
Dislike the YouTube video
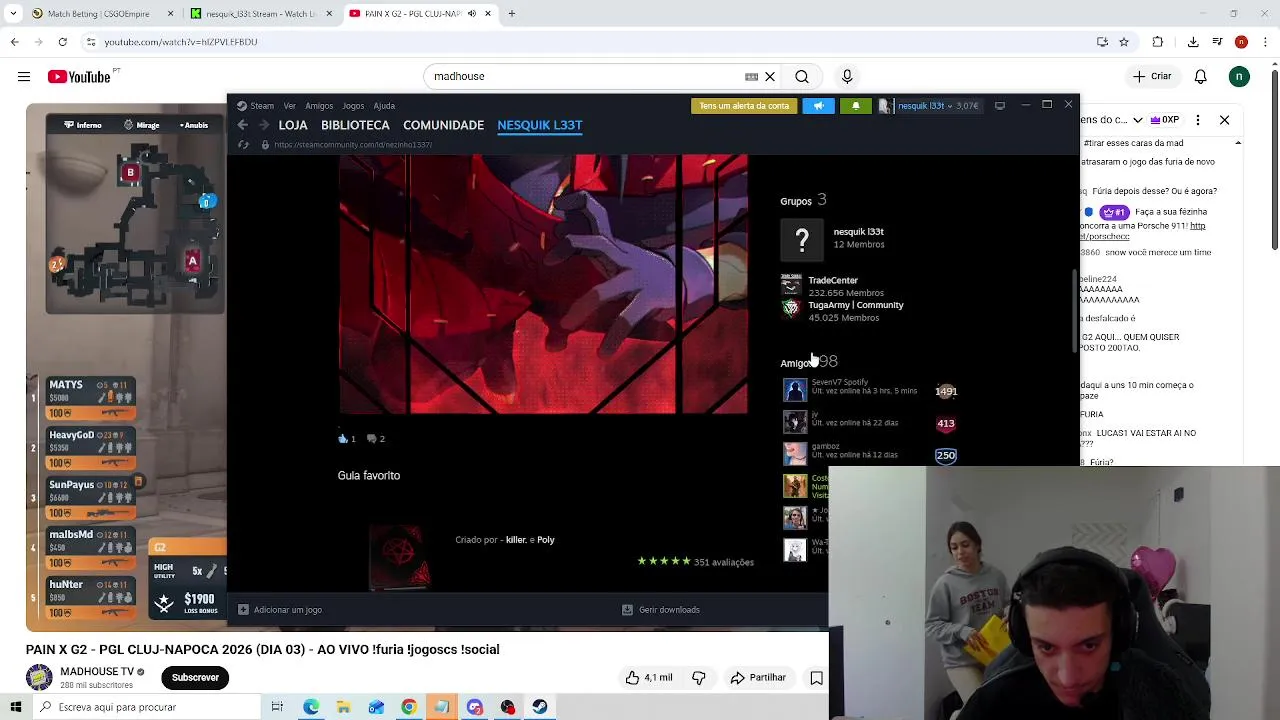(x=699, y=678)
